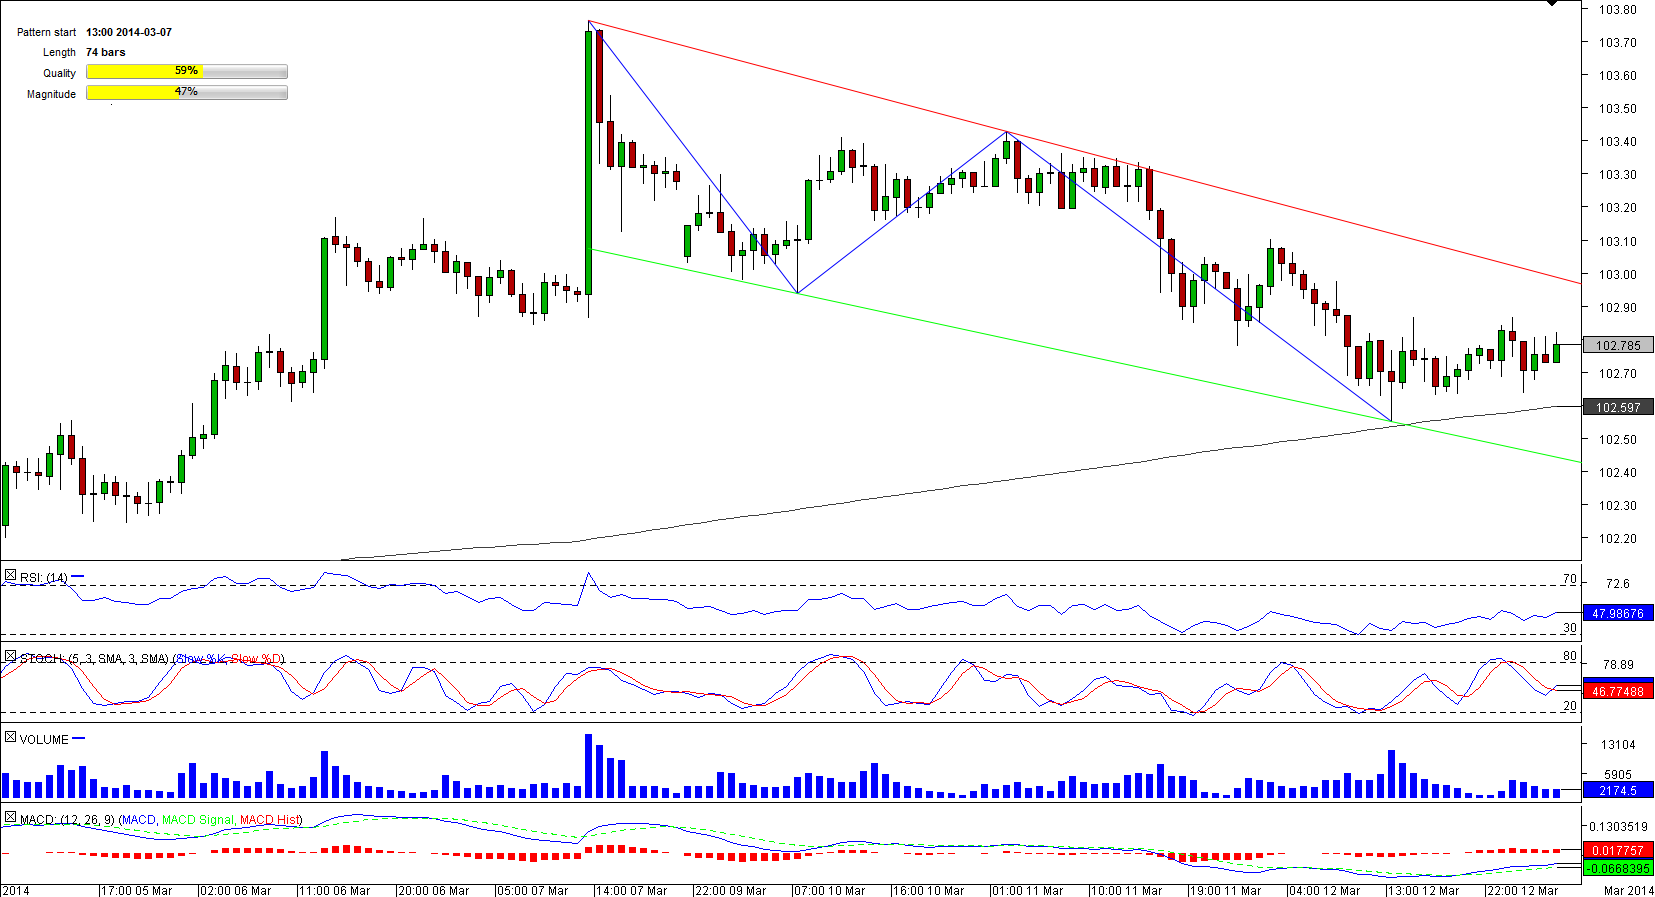The width and height of the screenshot is (1655, 897).
Task: Select the moving average label 102.597
Action: 1618,407
